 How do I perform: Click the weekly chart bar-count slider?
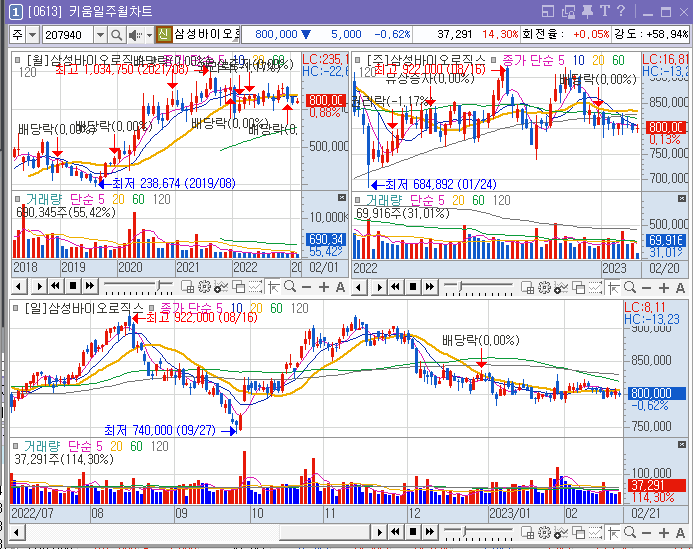click(x=479, y=288)
